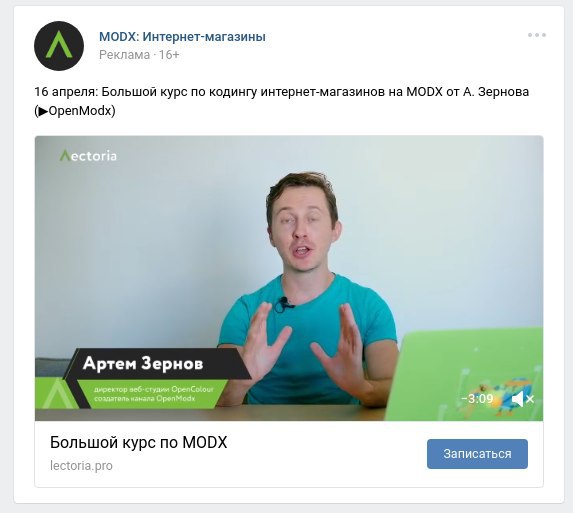Click the Артем Зернов name banner

pyautogui.click(x=143, y=364)
